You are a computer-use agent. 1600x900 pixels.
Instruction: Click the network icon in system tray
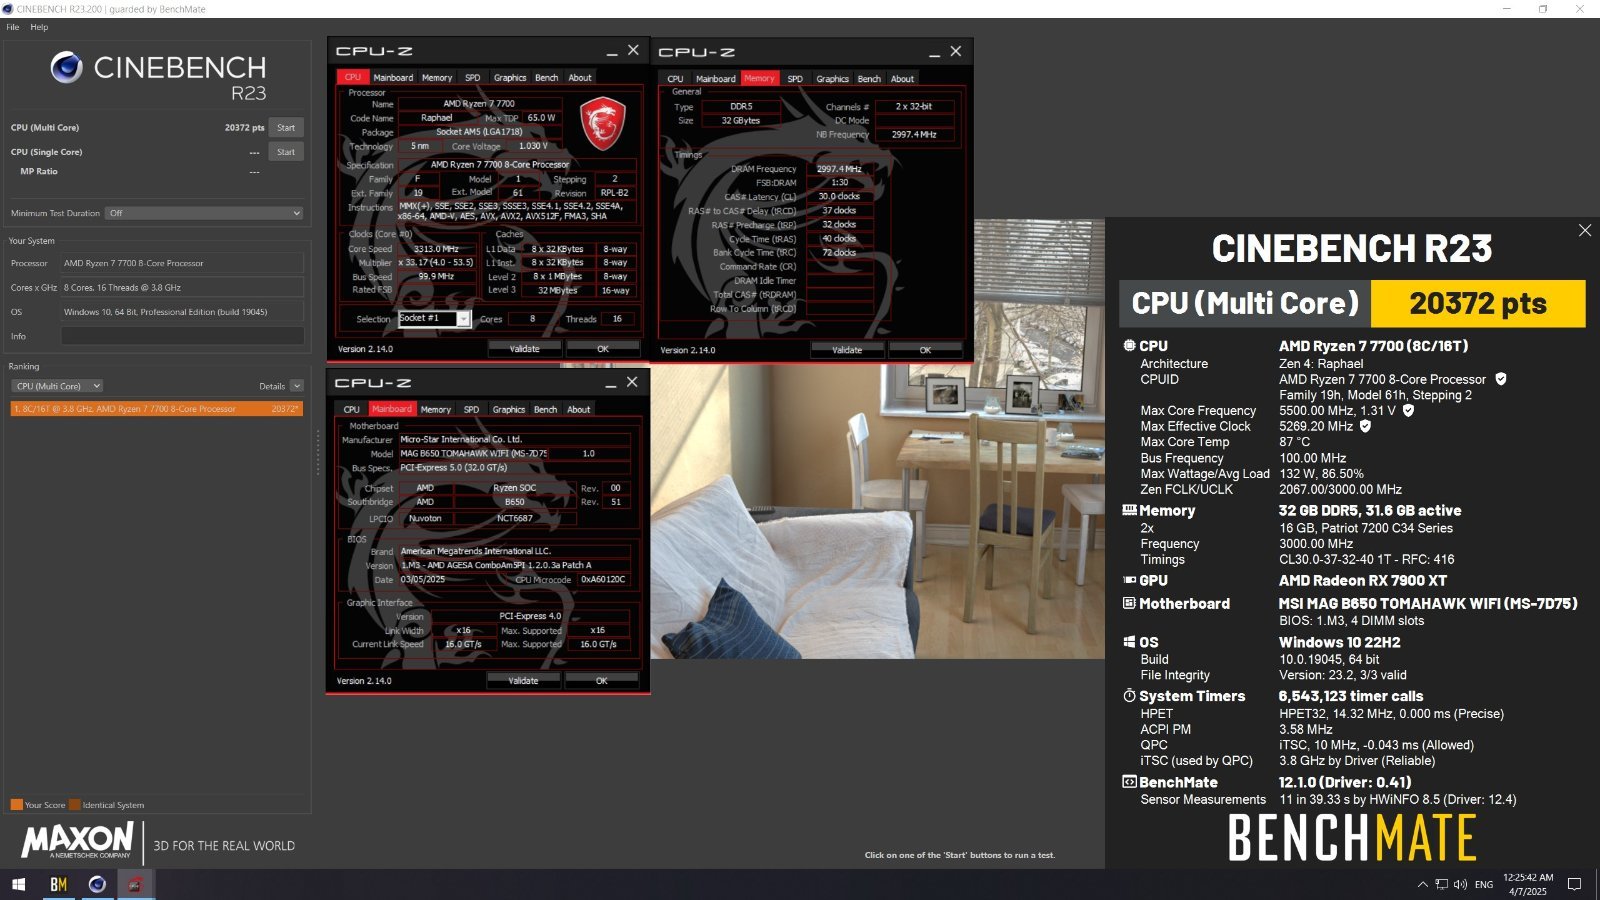point(1441,884)
